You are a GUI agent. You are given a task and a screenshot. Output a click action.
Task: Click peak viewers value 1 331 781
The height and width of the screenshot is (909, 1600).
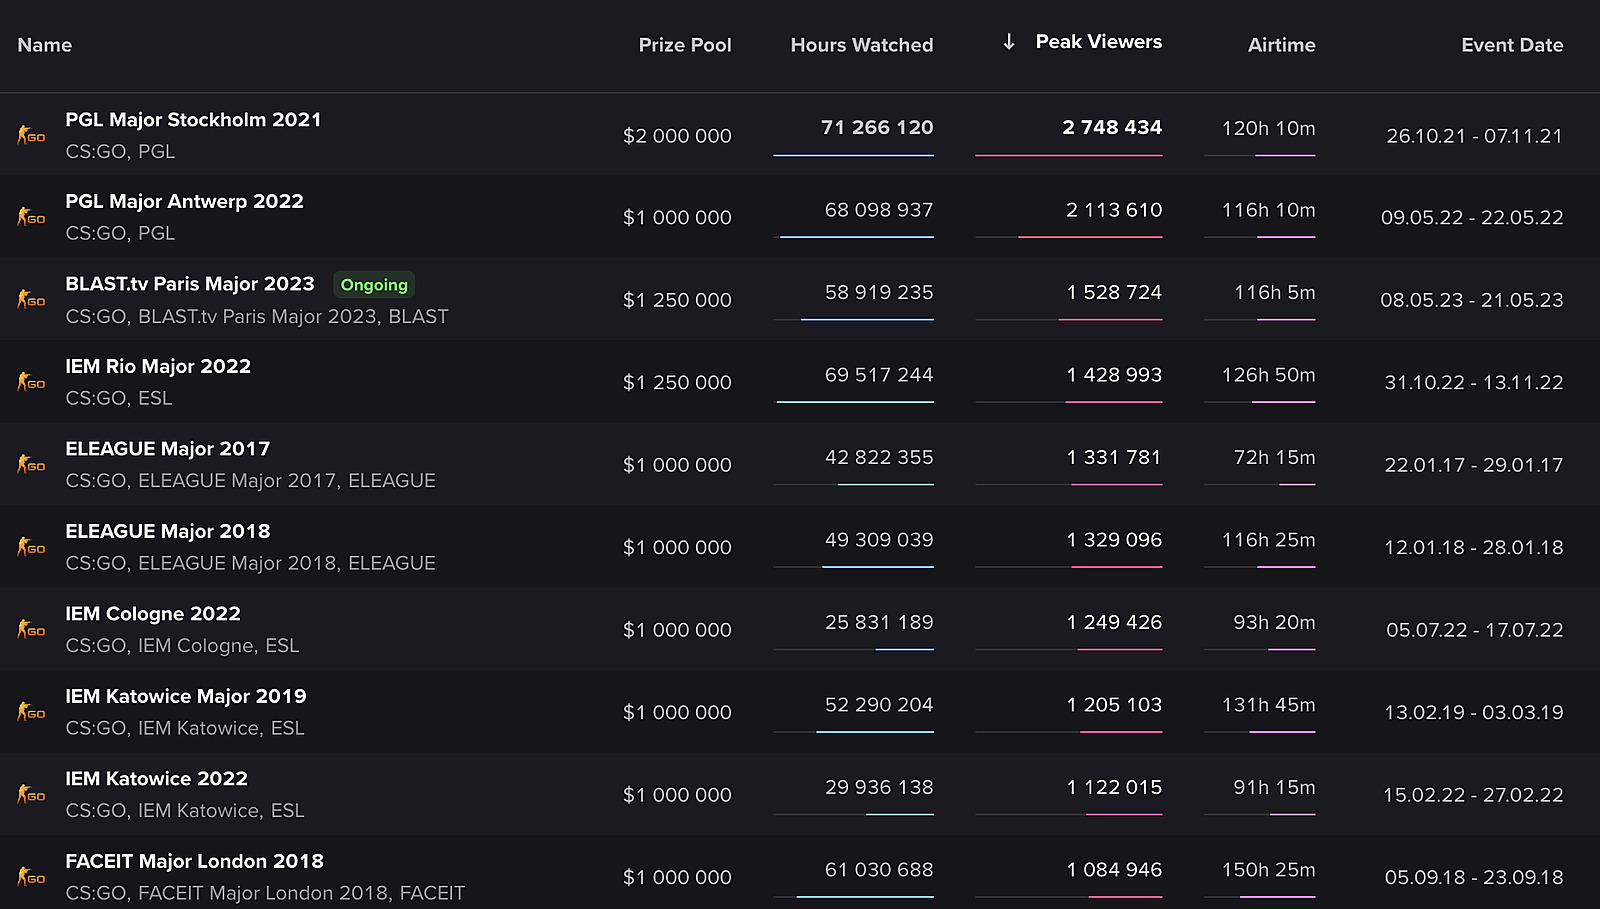[x=1114, y=458]
